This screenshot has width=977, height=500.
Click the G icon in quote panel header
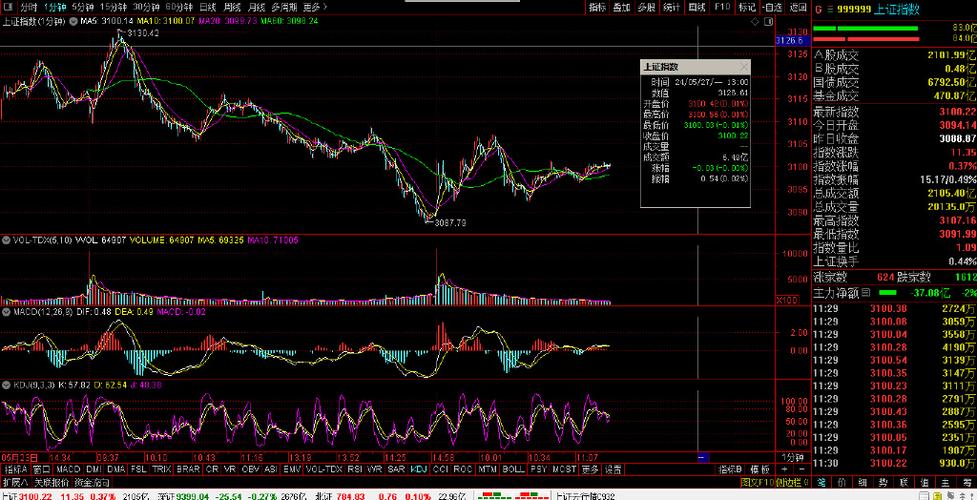click(818, 8)
